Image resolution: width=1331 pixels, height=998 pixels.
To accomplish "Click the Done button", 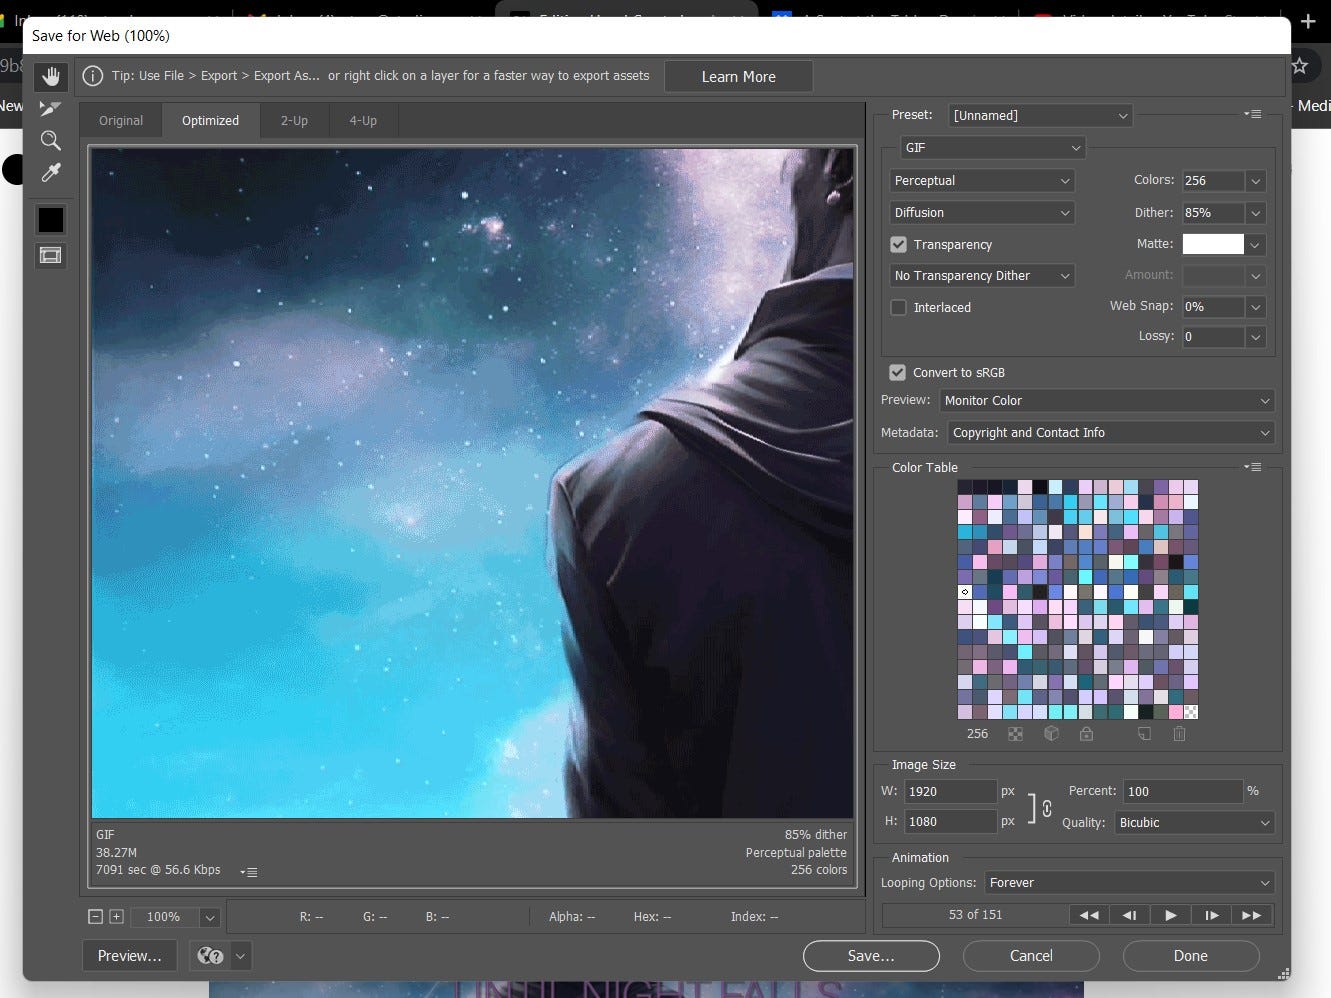I will coord(1190,956).
